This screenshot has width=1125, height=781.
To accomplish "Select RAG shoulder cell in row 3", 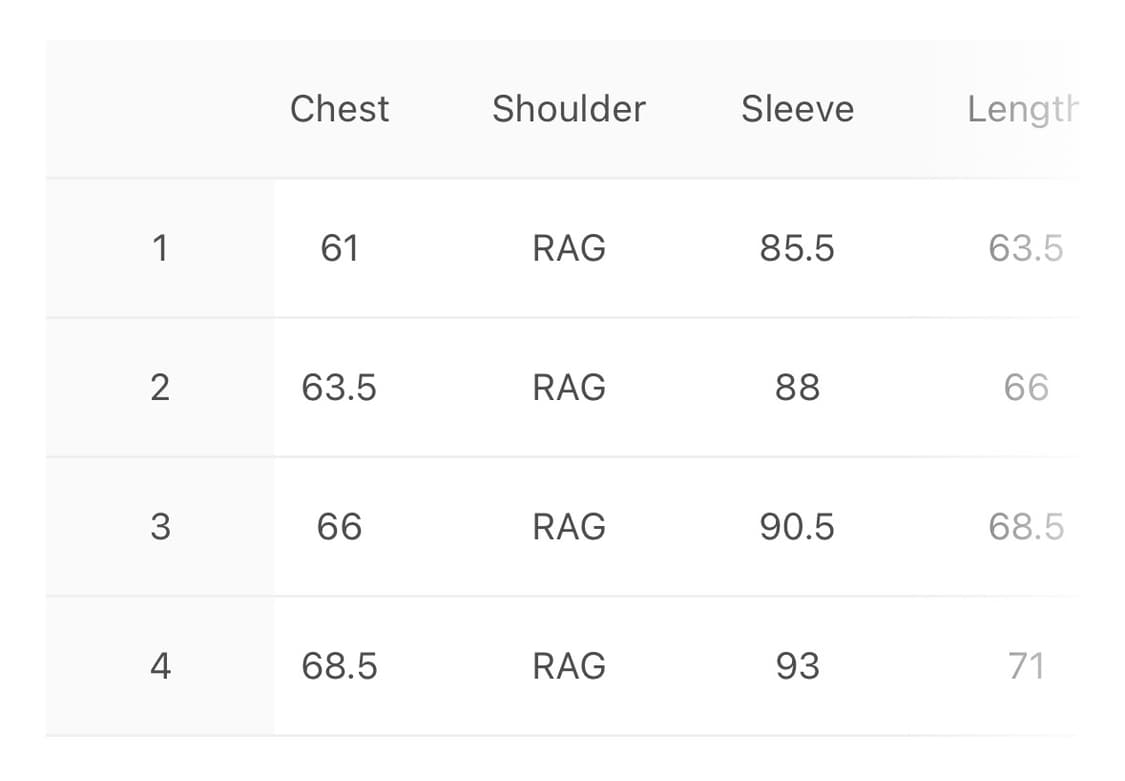I will click(x=568, y=526).
